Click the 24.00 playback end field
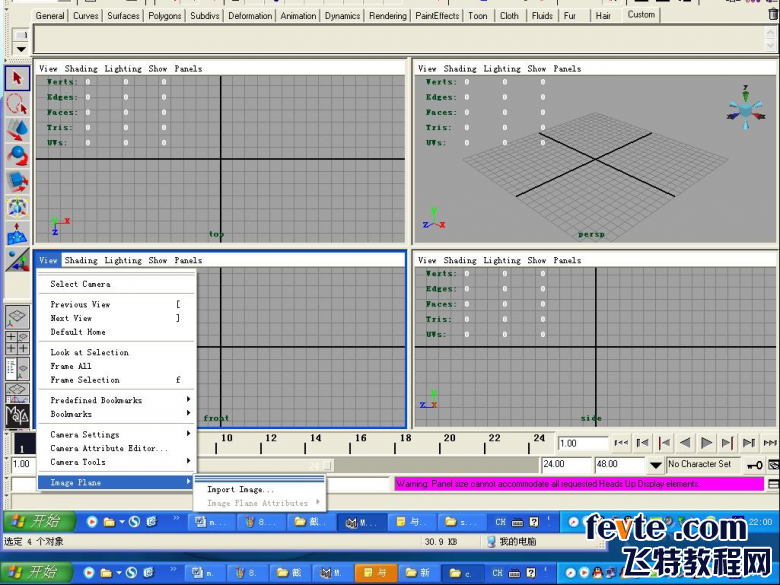 click(x=566, y=464)
